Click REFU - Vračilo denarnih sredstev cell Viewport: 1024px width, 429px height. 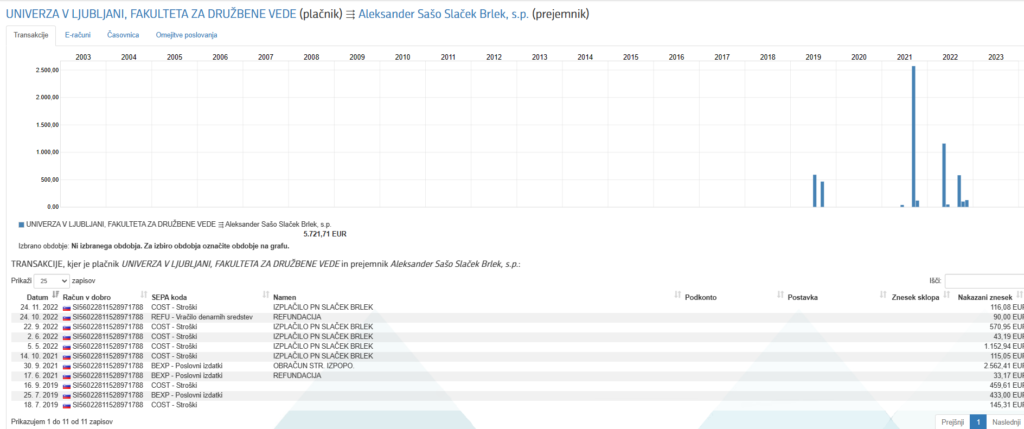tap(202, 317)
